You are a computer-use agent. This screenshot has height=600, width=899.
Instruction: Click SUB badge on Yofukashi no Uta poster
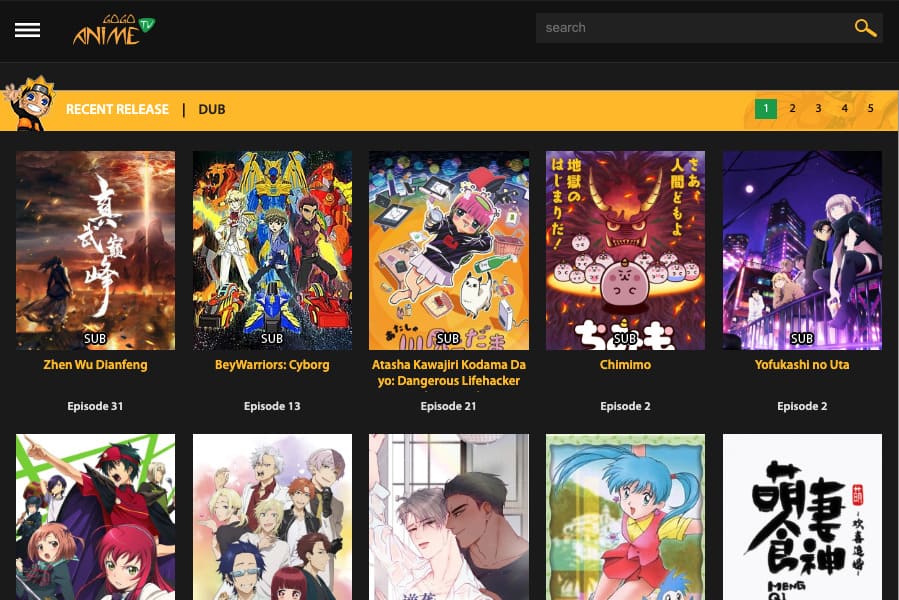click(802, 338)
